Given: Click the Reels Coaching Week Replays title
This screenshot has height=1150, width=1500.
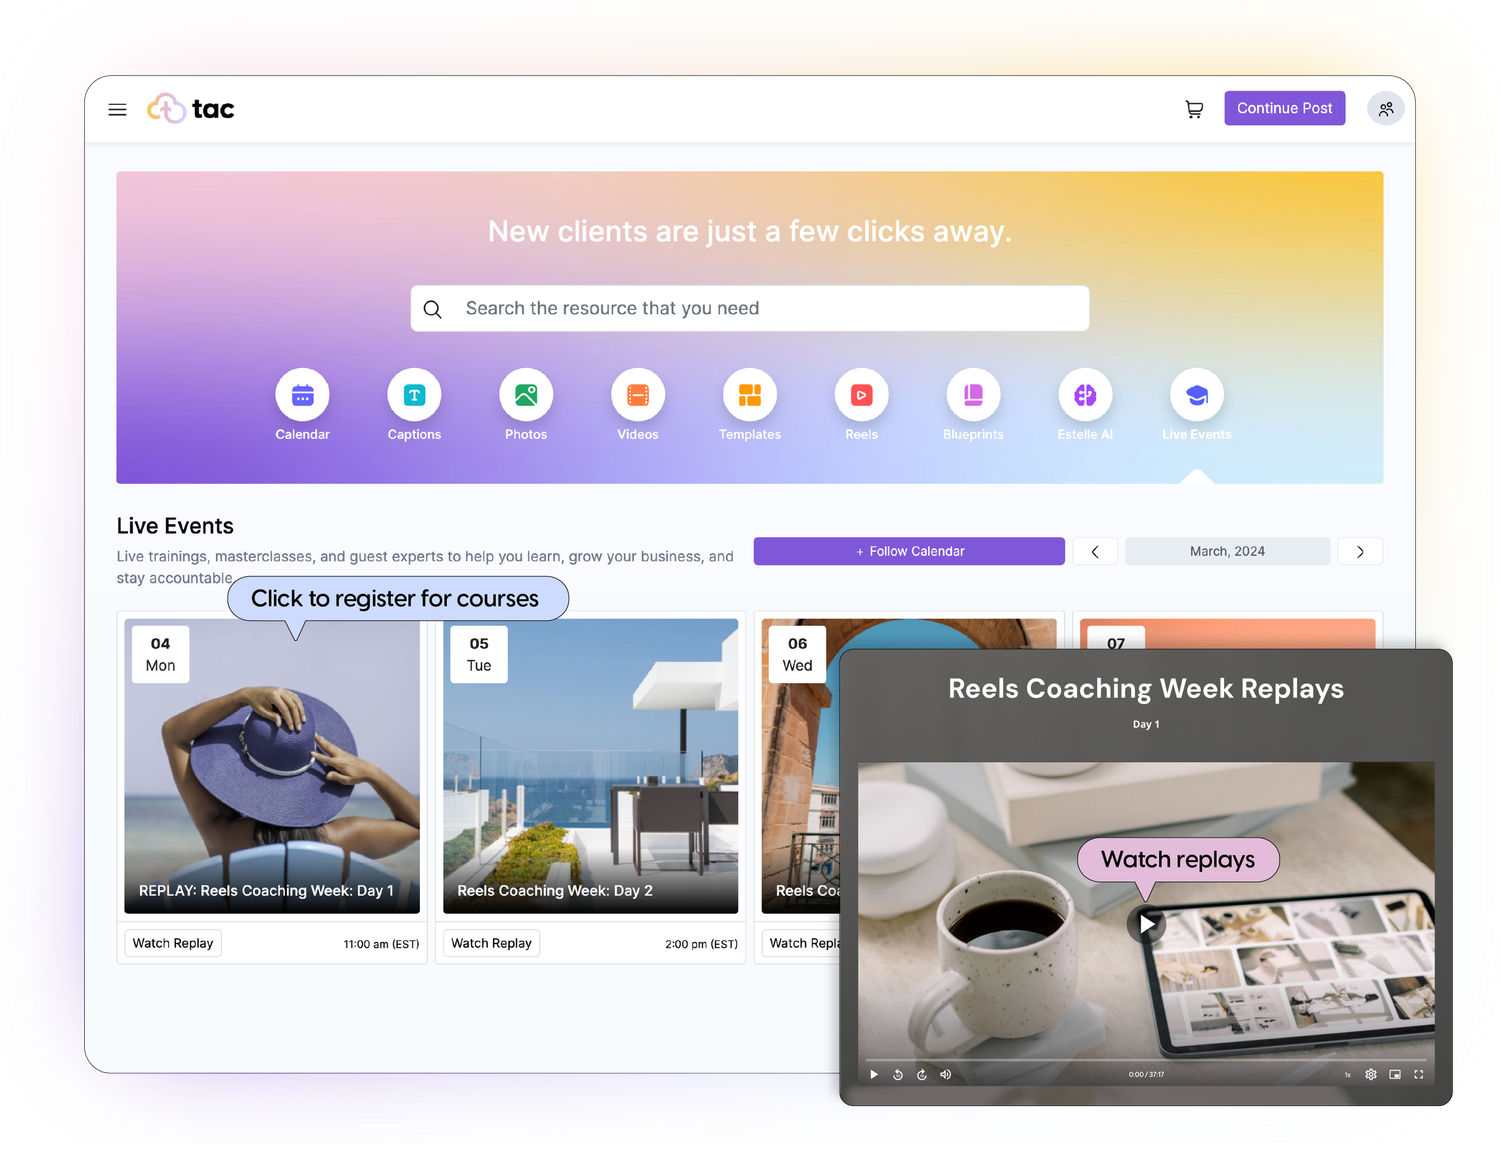Looking at the screenshot, I should pyautogui.click(x=1146, y=689).
